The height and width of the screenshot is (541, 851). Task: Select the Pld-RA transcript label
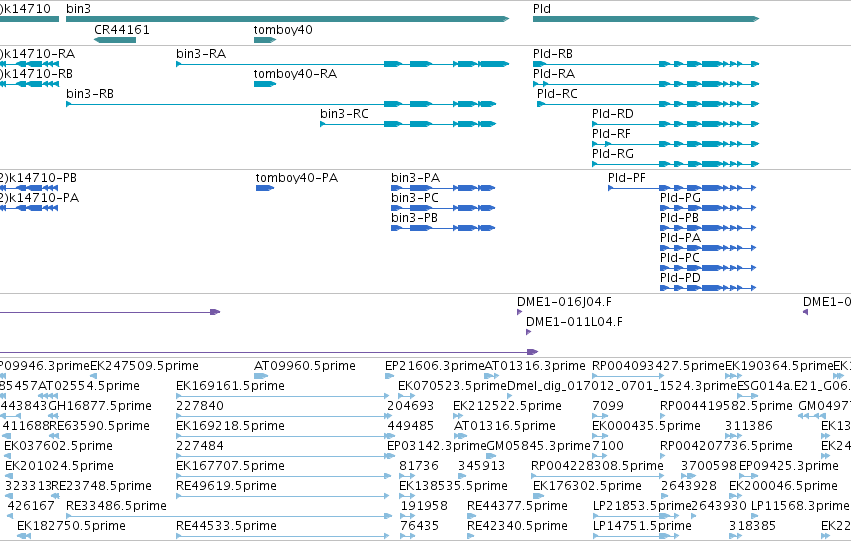click(554, 74)
